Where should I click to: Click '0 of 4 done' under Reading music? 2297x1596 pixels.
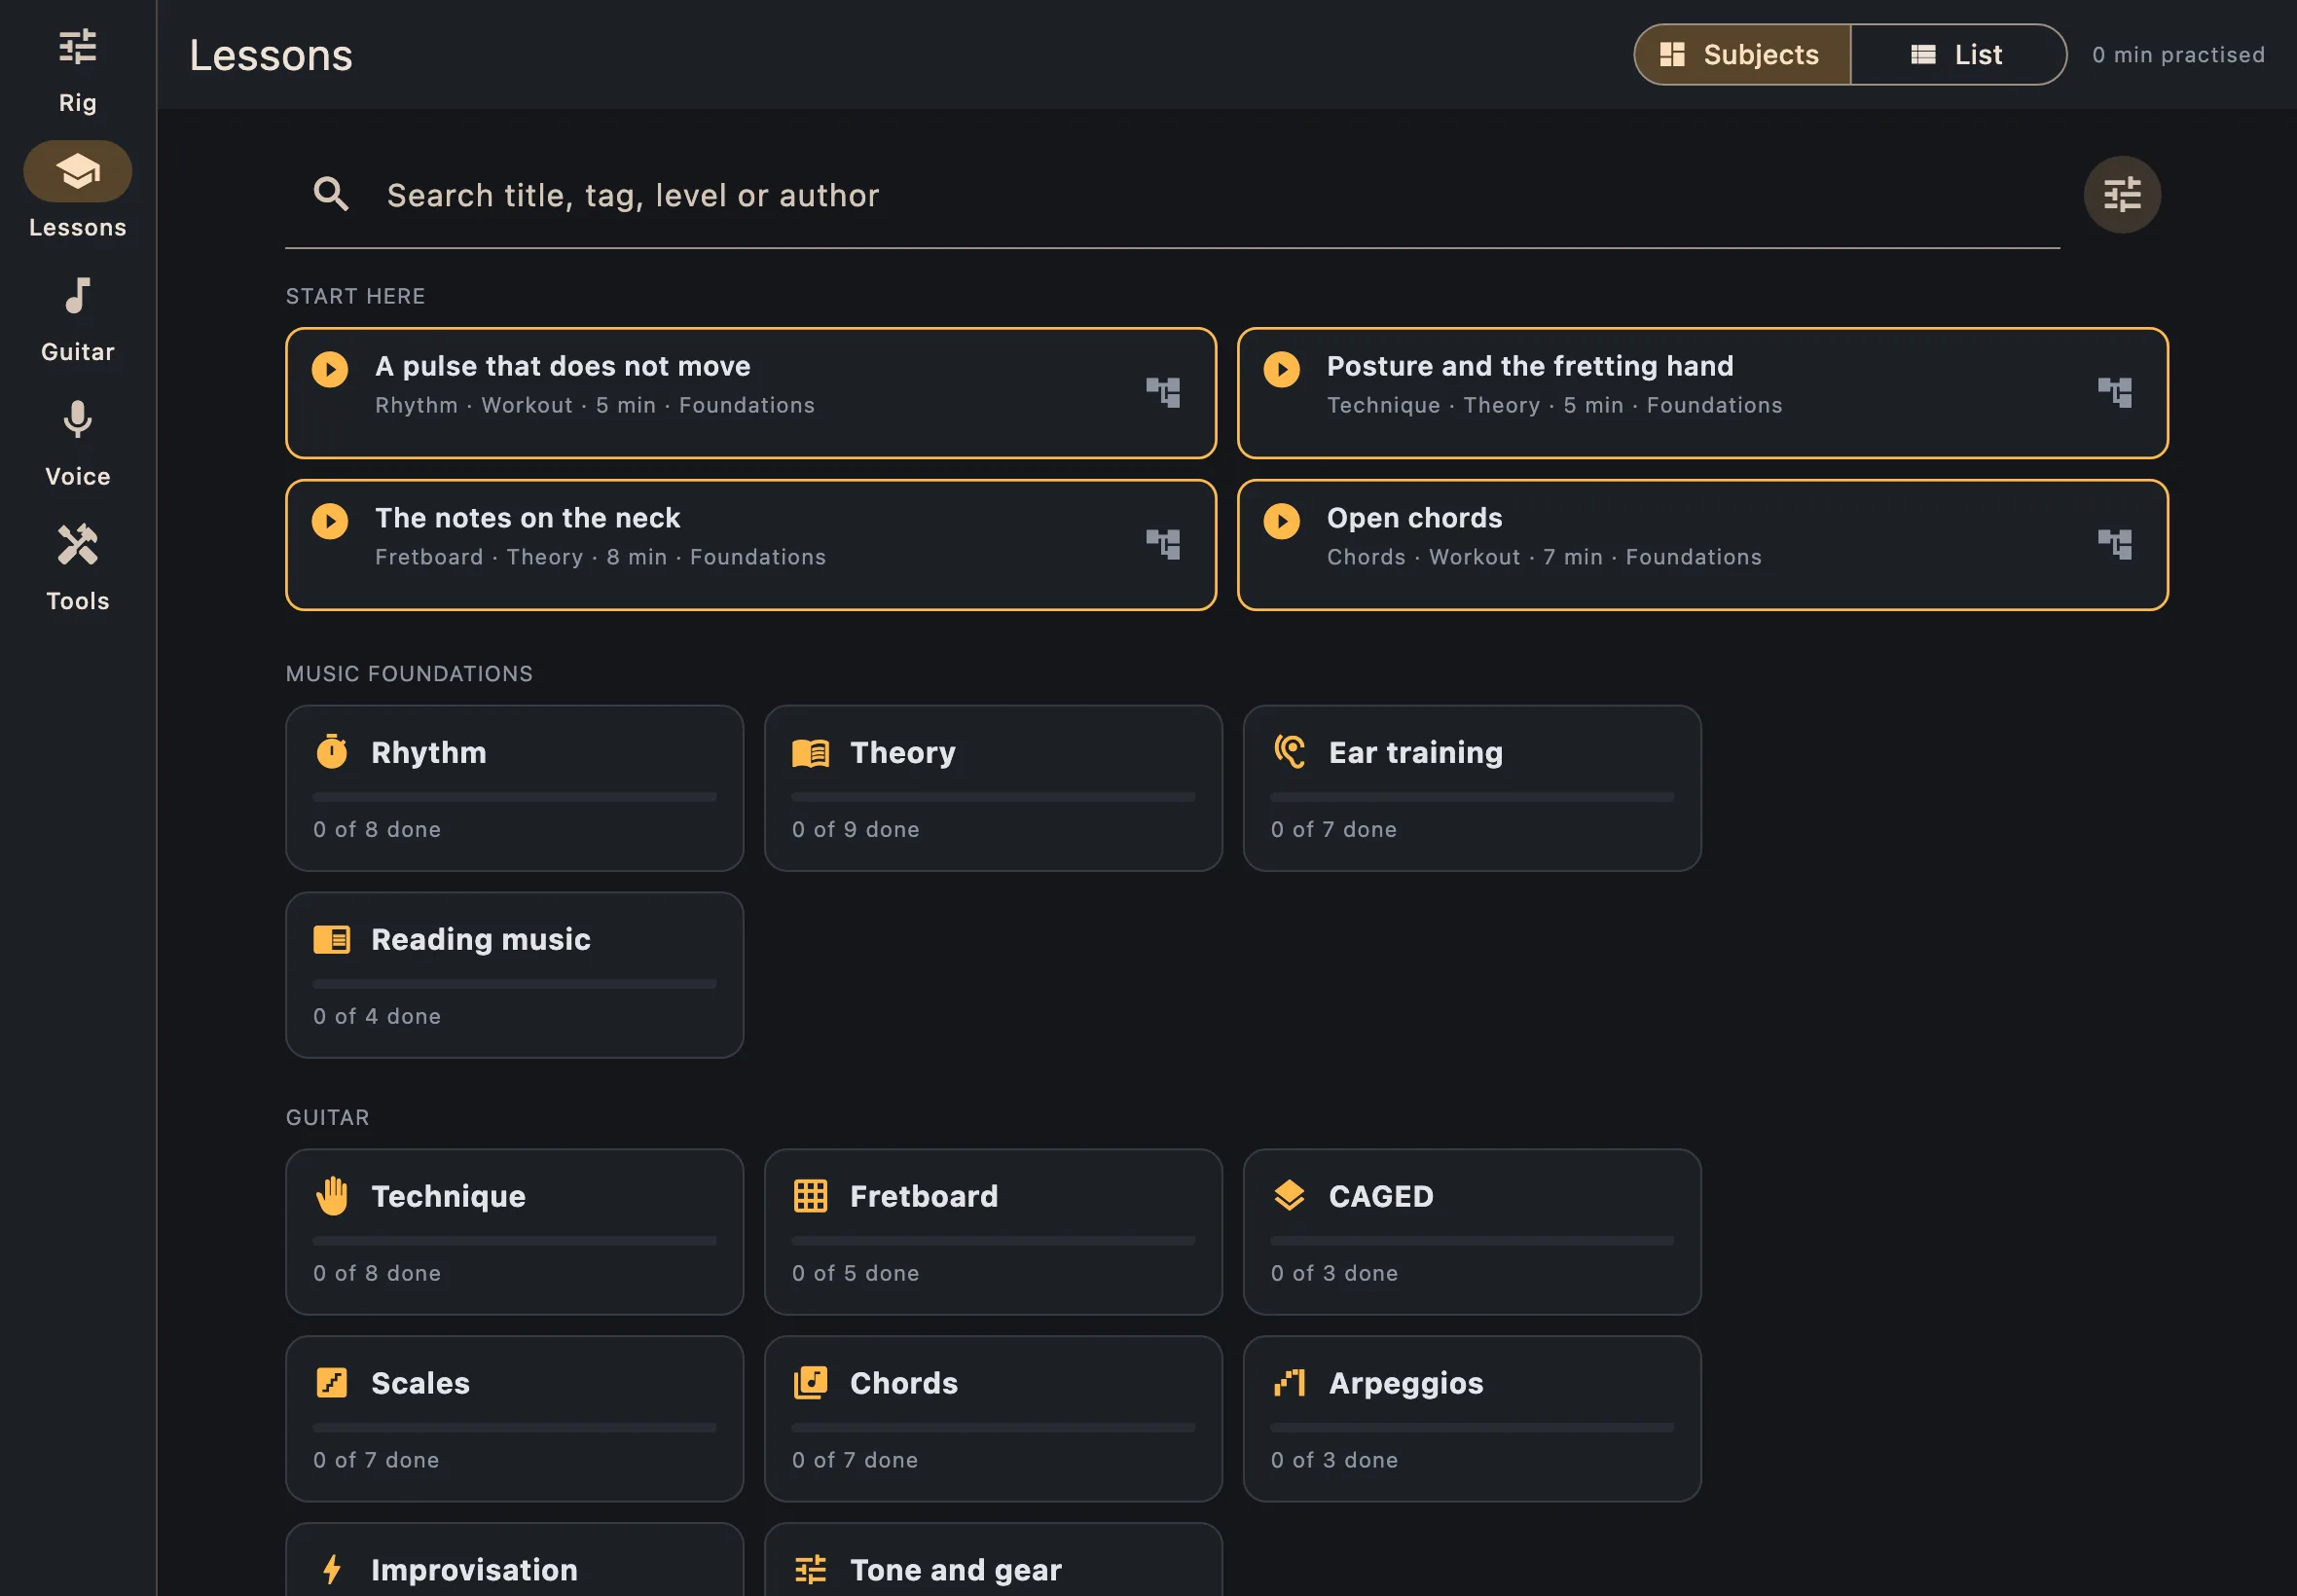[x=377, y=1016]
